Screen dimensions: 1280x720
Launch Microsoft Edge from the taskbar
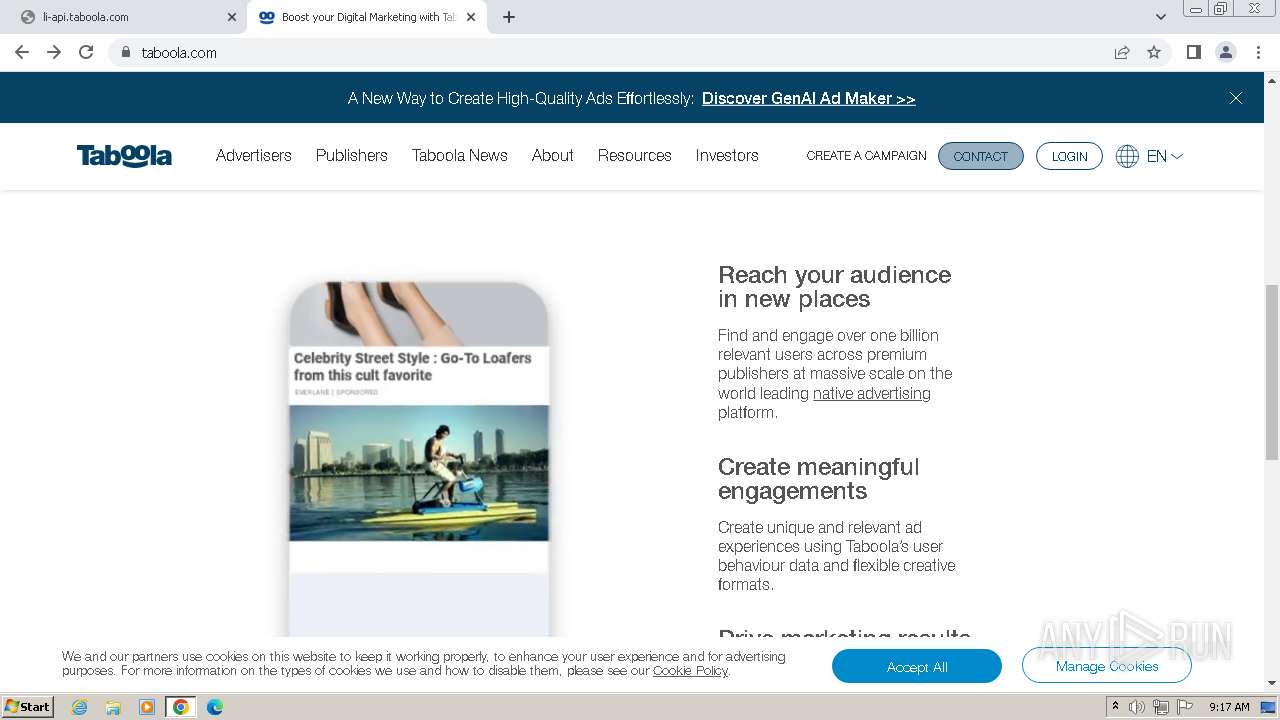214,707
